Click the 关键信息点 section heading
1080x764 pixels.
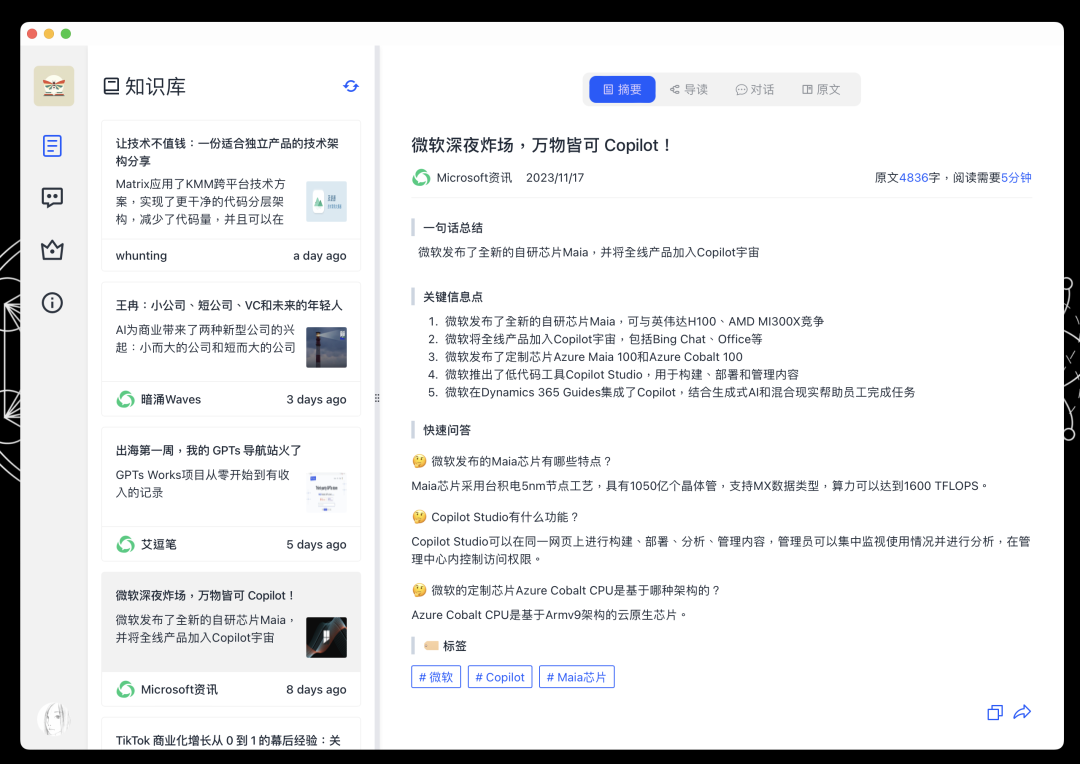pos(453,297)
